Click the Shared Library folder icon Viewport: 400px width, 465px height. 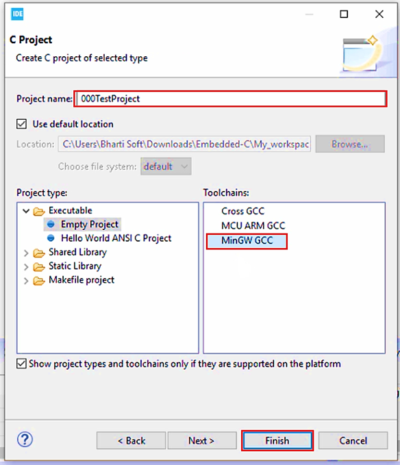coord(39,253)
